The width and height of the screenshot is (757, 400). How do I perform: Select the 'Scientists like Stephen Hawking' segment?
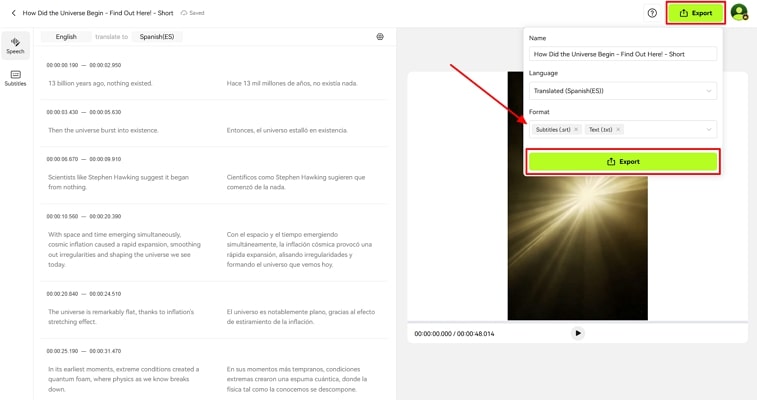pyautogui.click(x=118, y=182)
